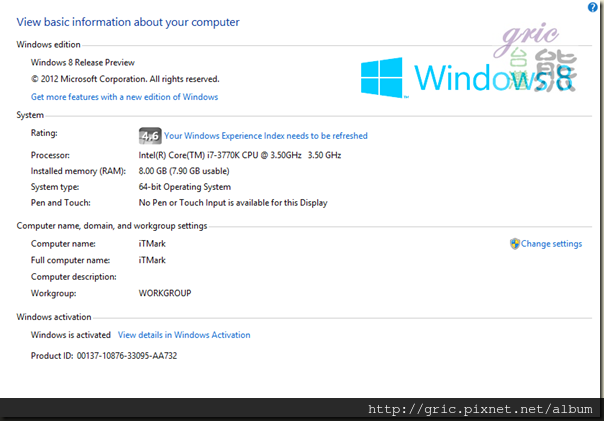Click the 'Installed memory (RAM):' label
This screenshot has width=604, height=421.
(x=78, y=171)
